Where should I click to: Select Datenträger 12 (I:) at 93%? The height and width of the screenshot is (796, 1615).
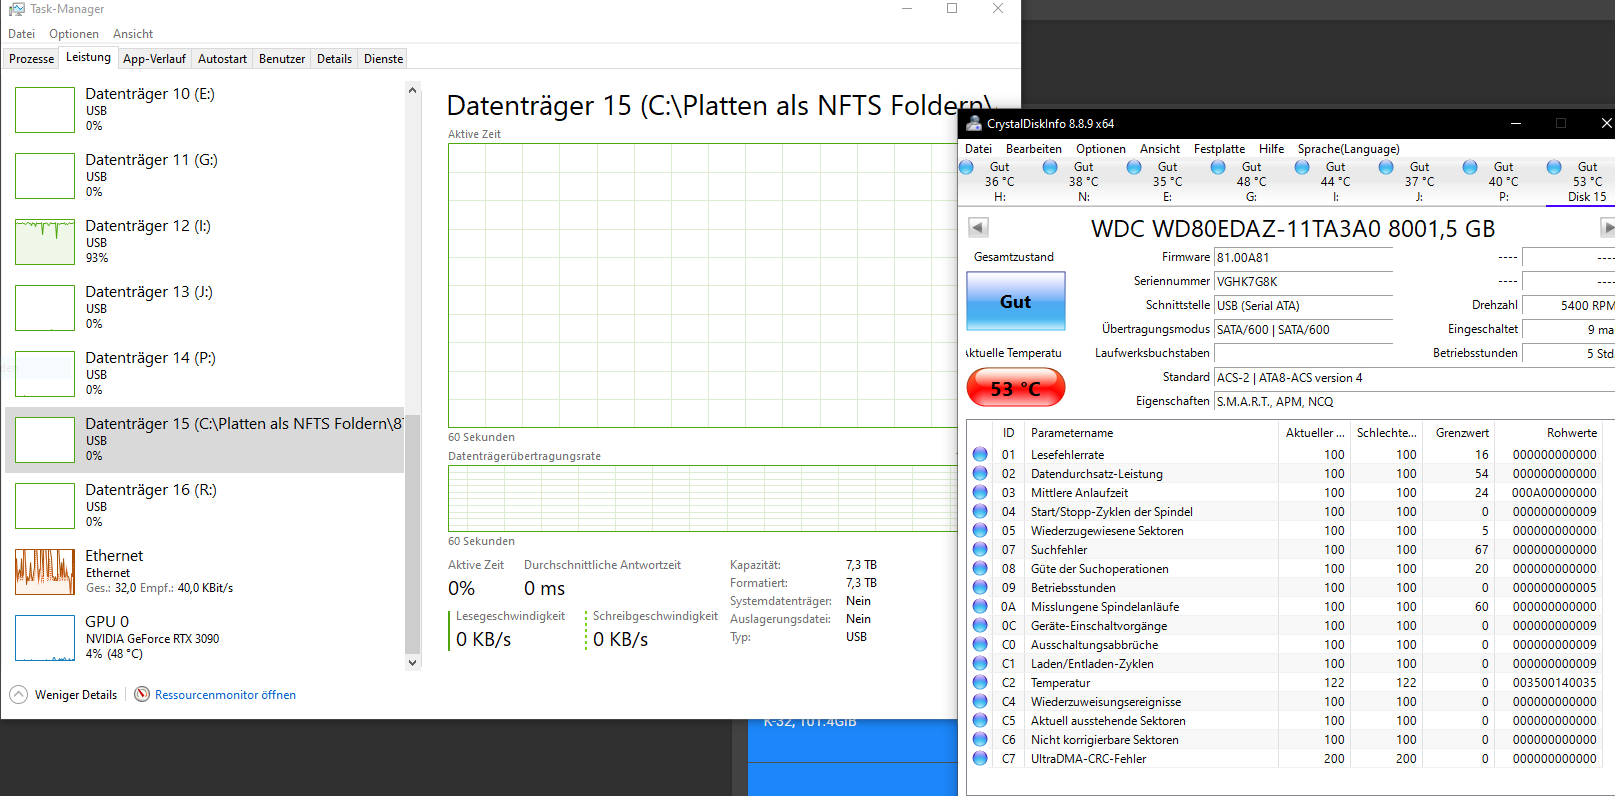point(205,242)
